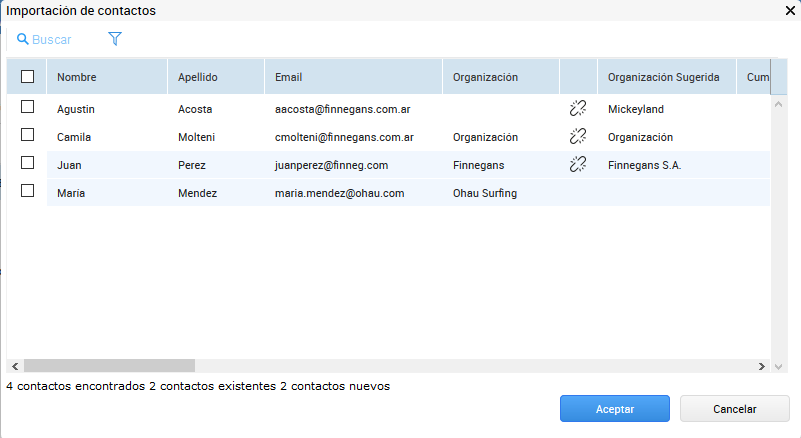Click the left arrow of horizontal scrollbar

[x=14, y=366]
